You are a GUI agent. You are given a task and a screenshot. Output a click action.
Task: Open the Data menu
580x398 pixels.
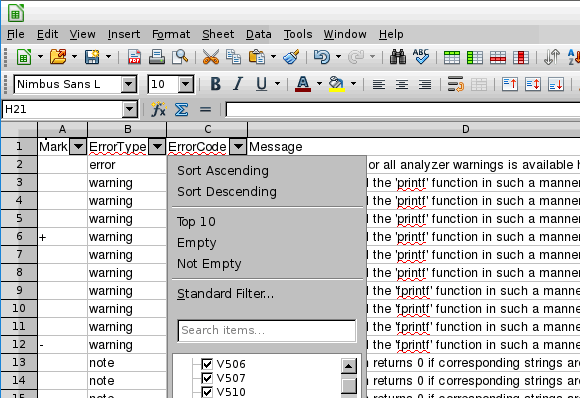259,34
